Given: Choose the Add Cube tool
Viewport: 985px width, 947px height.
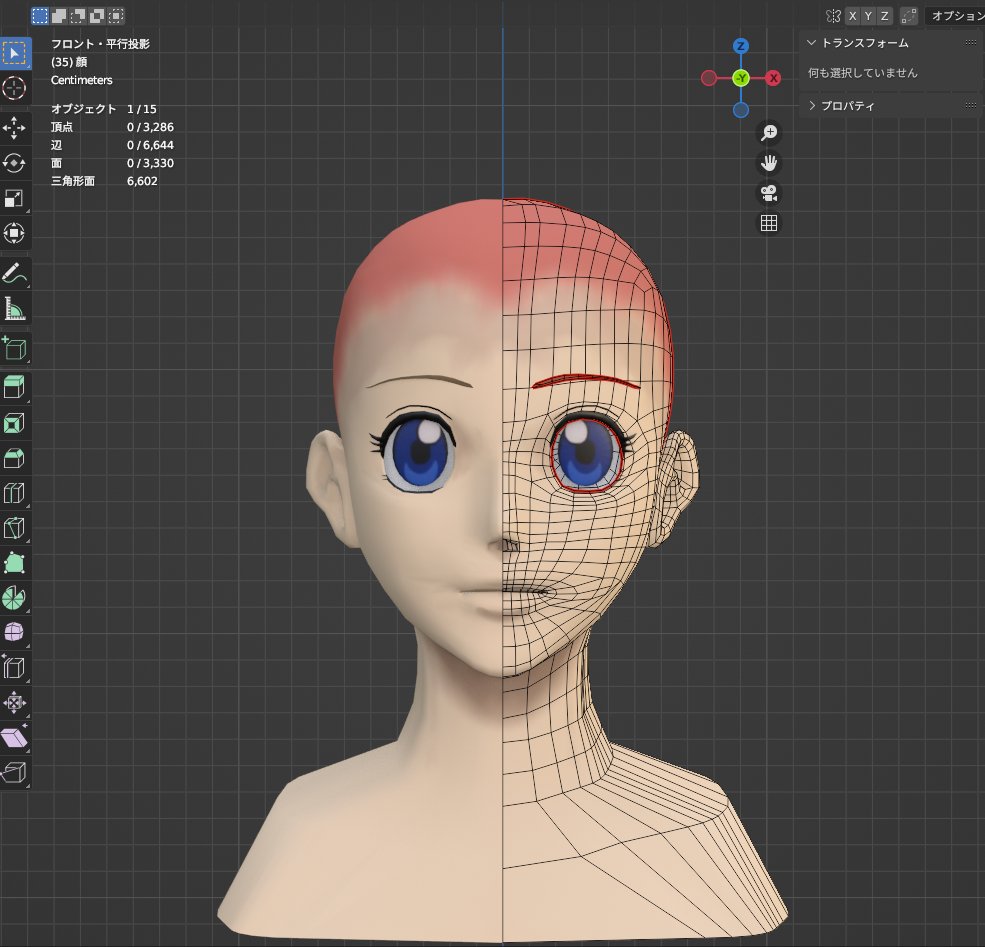Looking at the screenshot, I should [x=14, y=349].
